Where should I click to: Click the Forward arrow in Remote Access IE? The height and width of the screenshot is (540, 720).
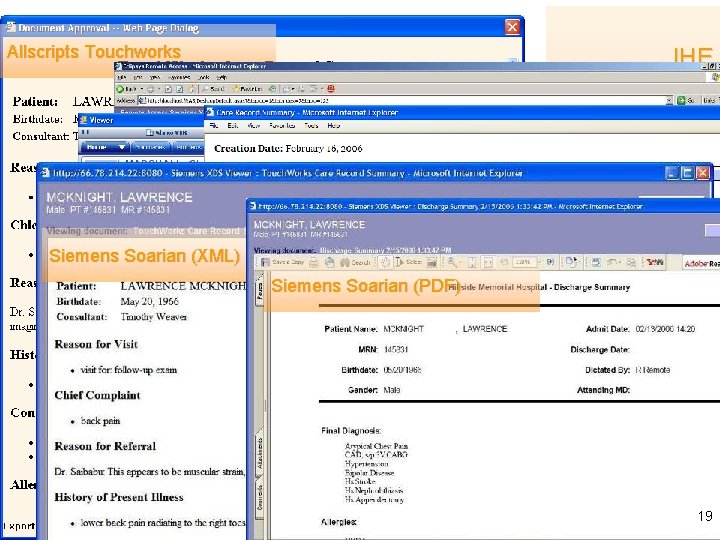point(150,89)
